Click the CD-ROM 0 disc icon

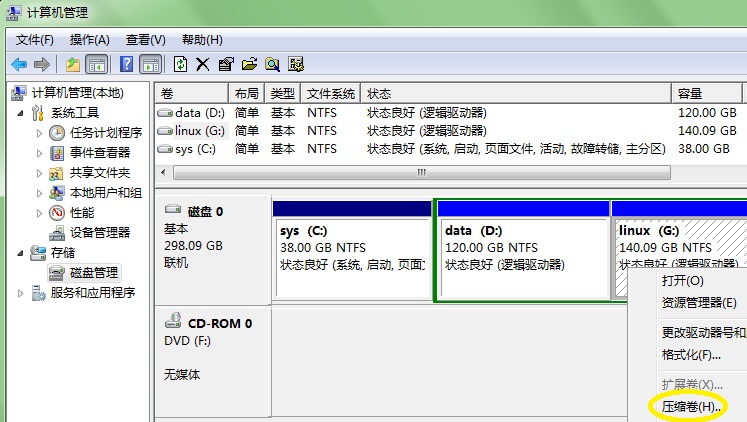pos(173,320)
